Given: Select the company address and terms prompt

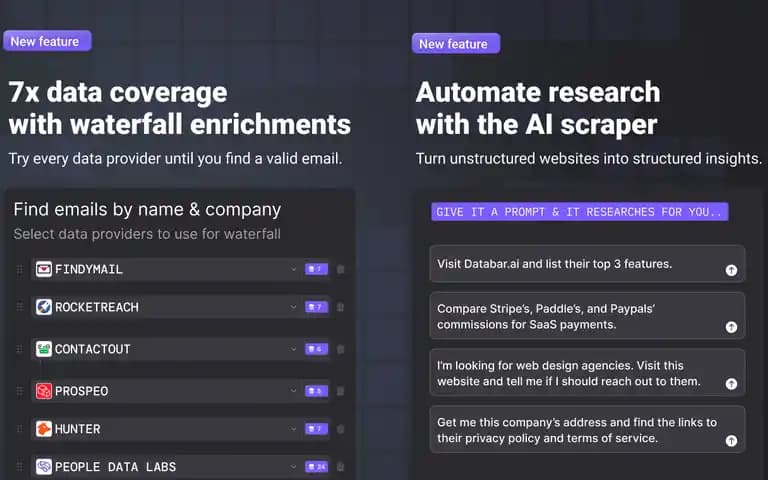Looking at the screenshot, I should point(587,430).
